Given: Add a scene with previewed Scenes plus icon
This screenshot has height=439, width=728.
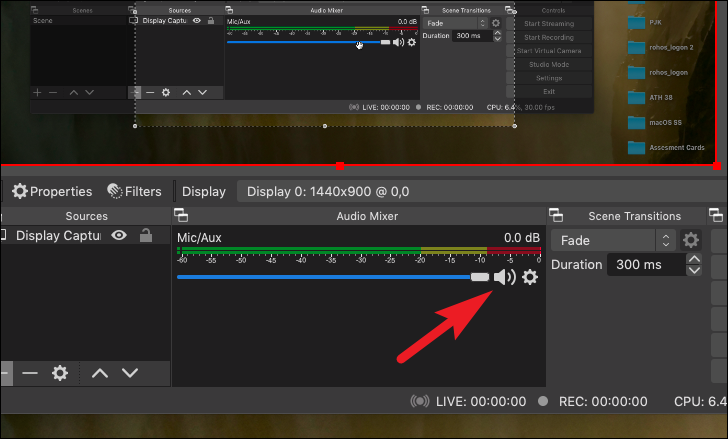Looking at the screenshot, I should click(37, 92).
